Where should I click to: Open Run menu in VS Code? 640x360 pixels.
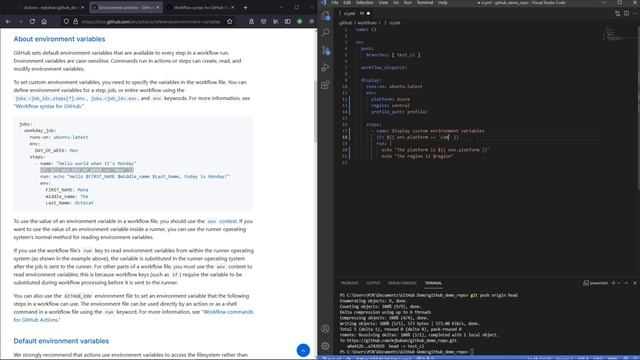point(407,2)
